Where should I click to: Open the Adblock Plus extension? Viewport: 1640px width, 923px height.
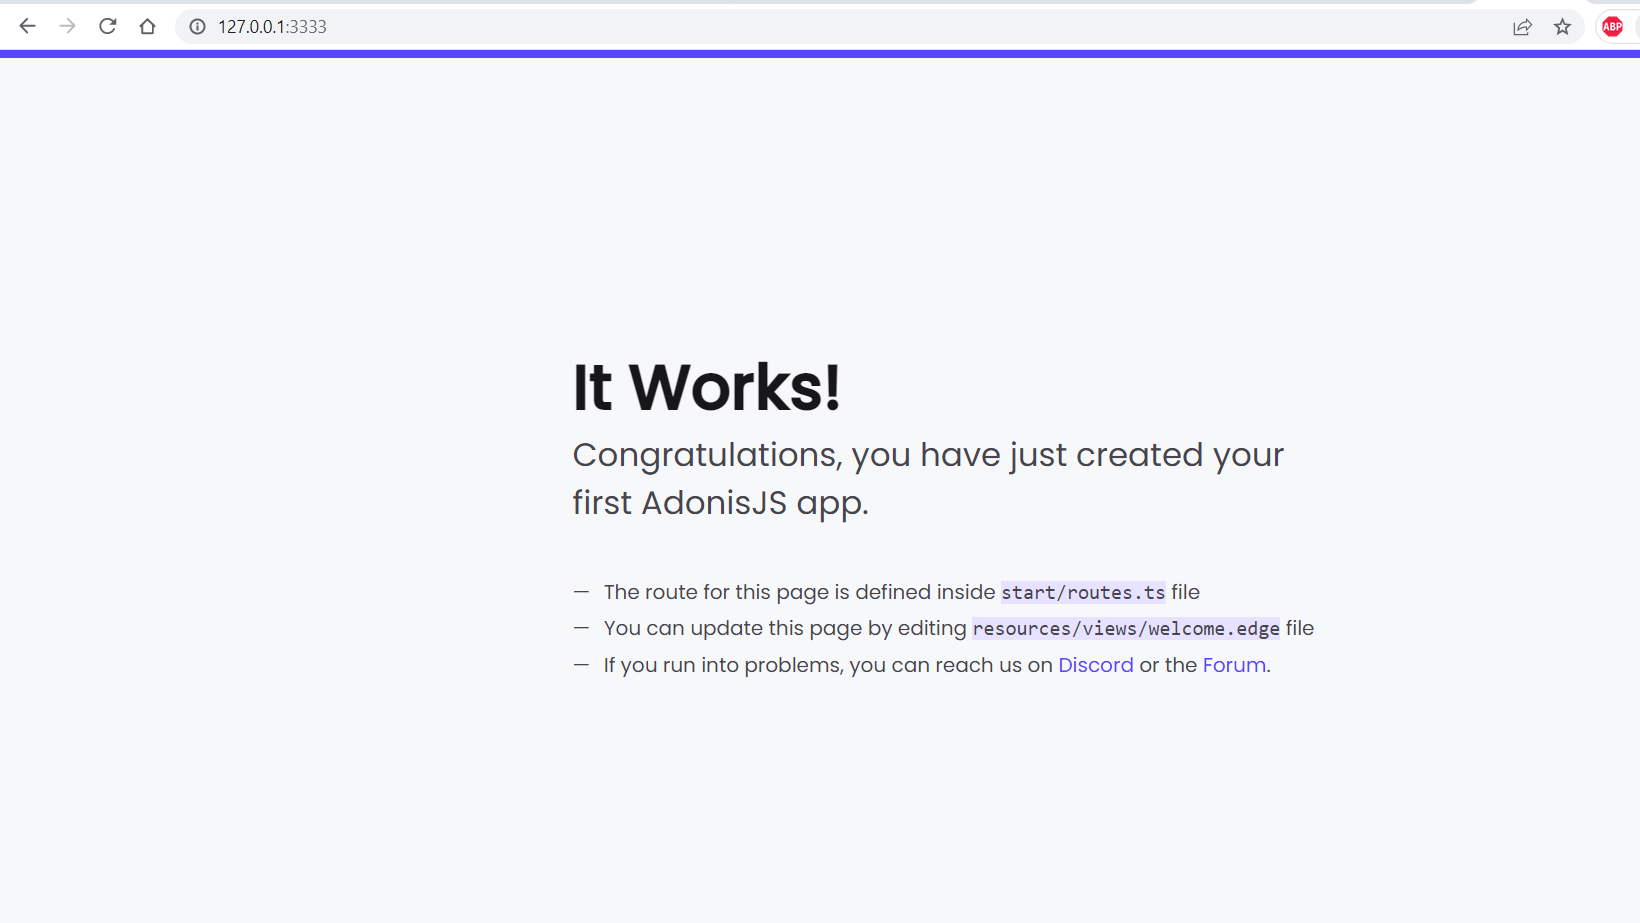pyautogui.click(x=1612, y=27)
